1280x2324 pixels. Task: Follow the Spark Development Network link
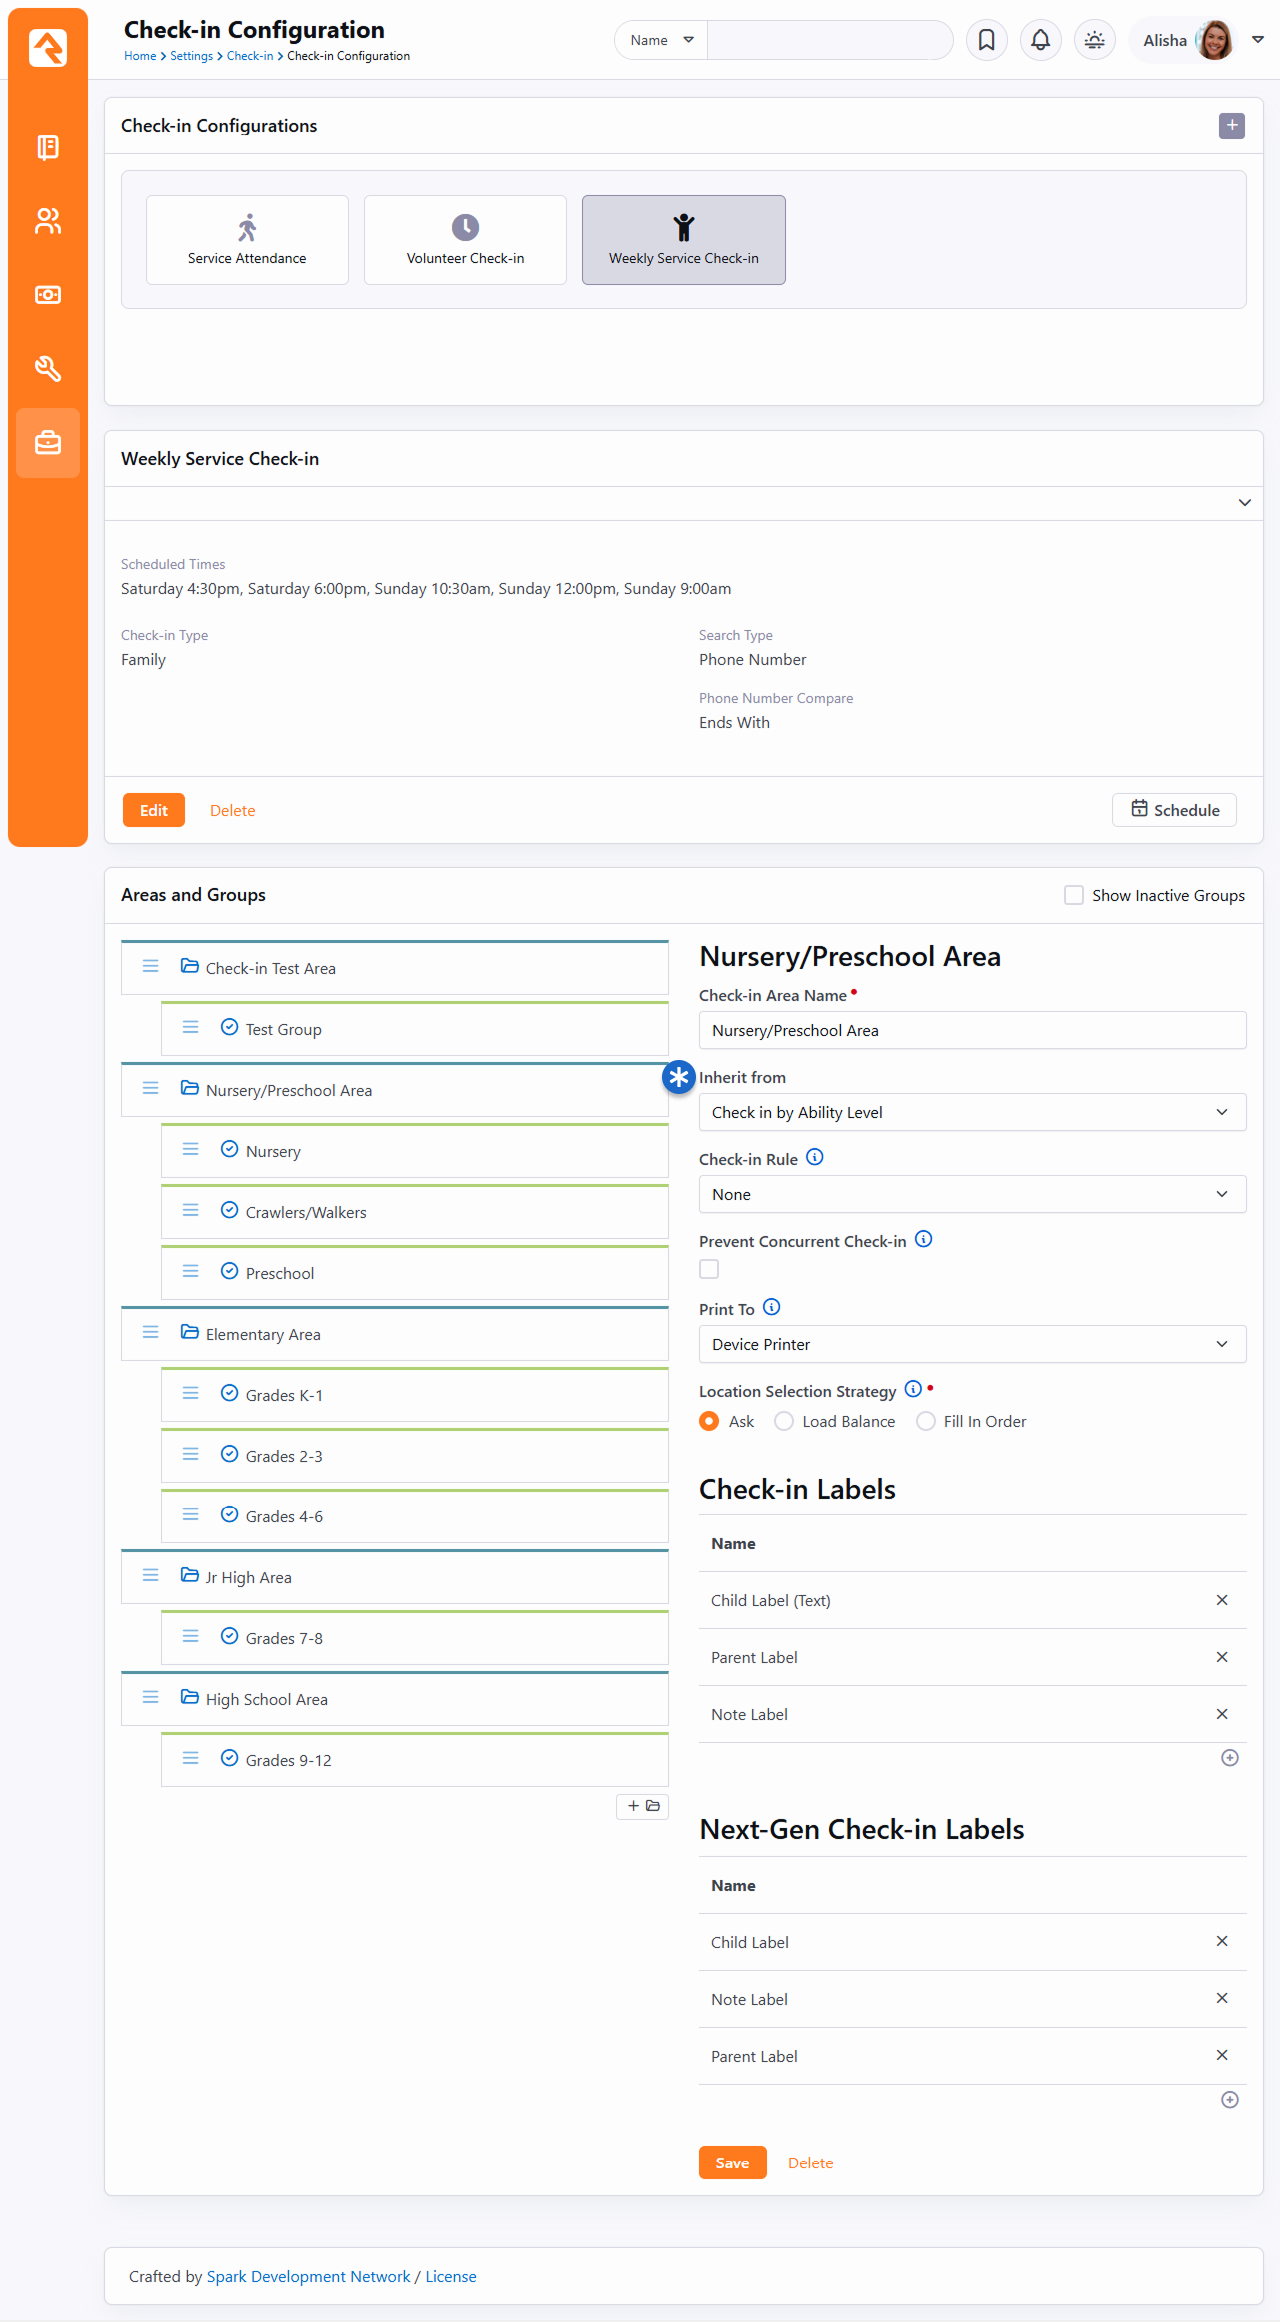pyautogui.click(x=308, y=2276)
